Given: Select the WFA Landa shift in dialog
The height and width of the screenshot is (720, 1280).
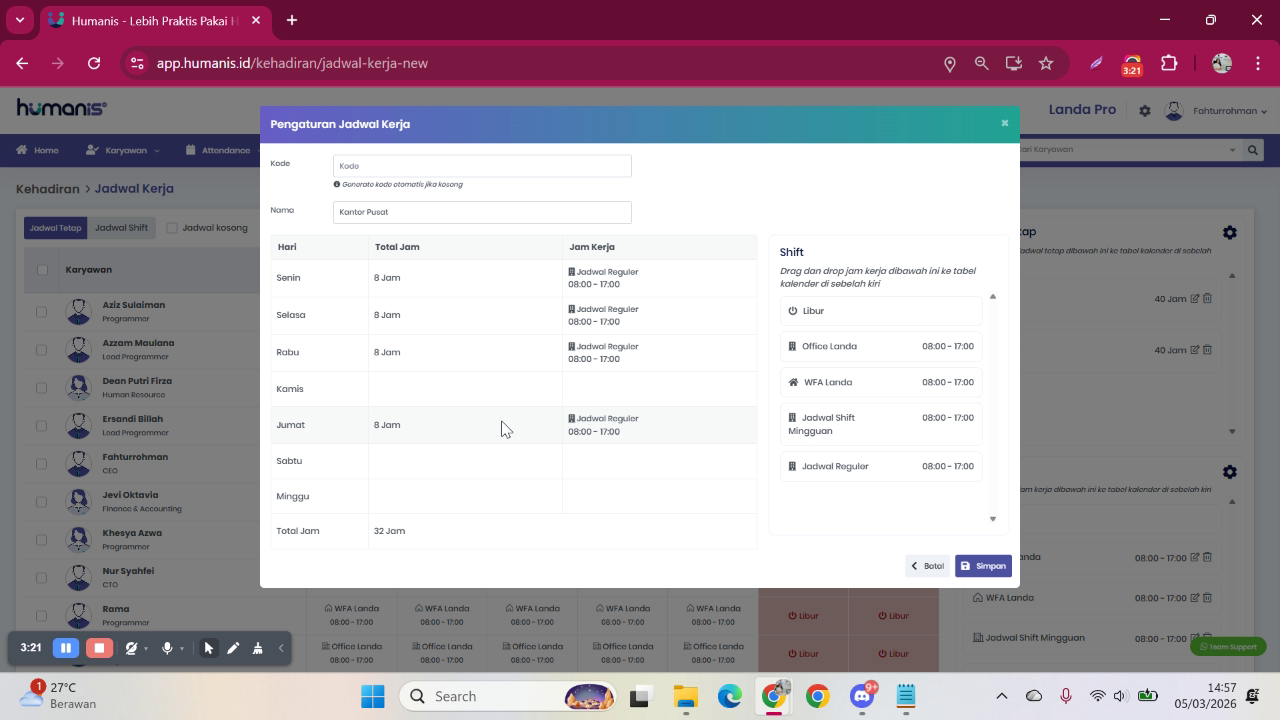Looking at the screenshot, I should click(x=881, y=382).
